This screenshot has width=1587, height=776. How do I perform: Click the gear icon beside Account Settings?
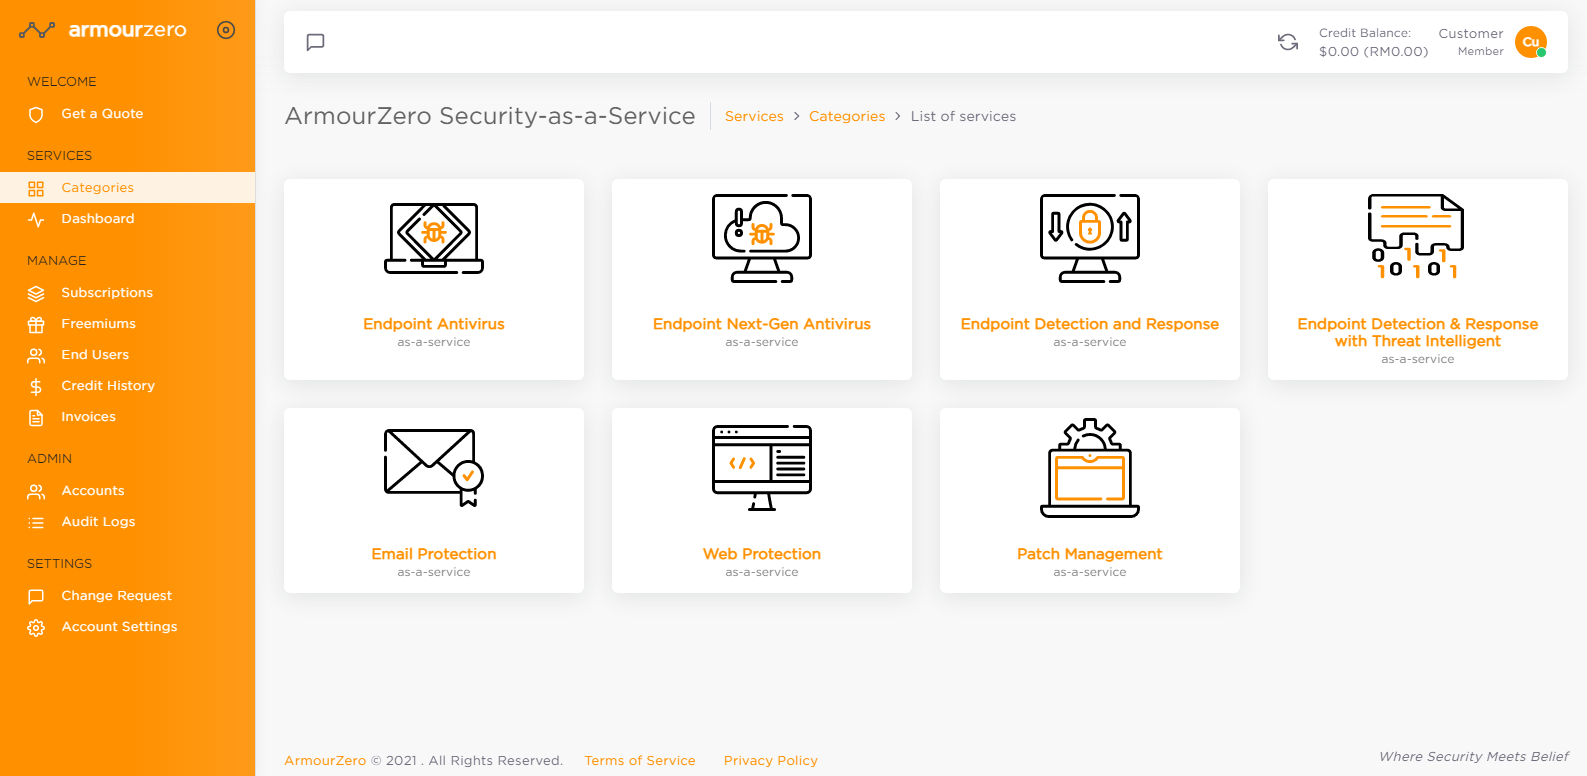36,628
